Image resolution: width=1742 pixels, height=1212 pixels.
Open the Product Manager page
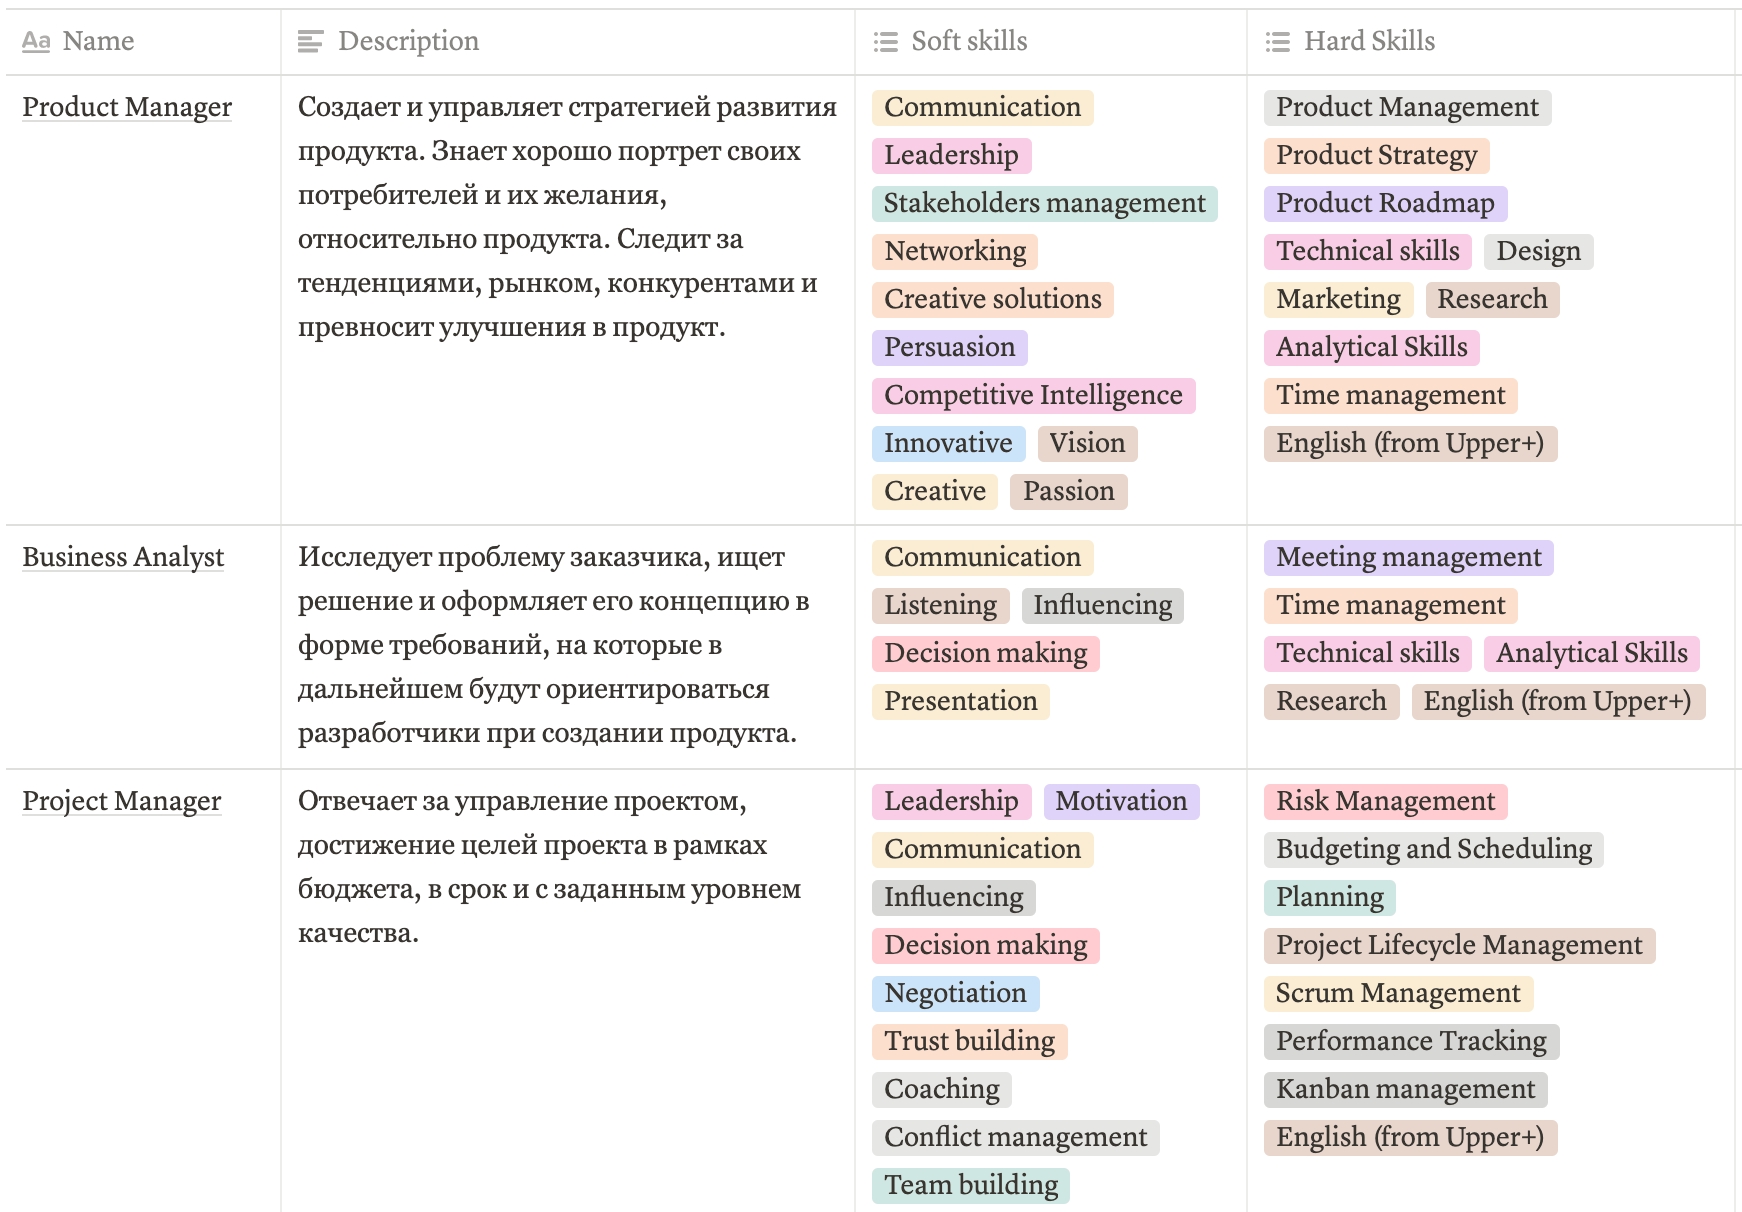click(127, 107)
